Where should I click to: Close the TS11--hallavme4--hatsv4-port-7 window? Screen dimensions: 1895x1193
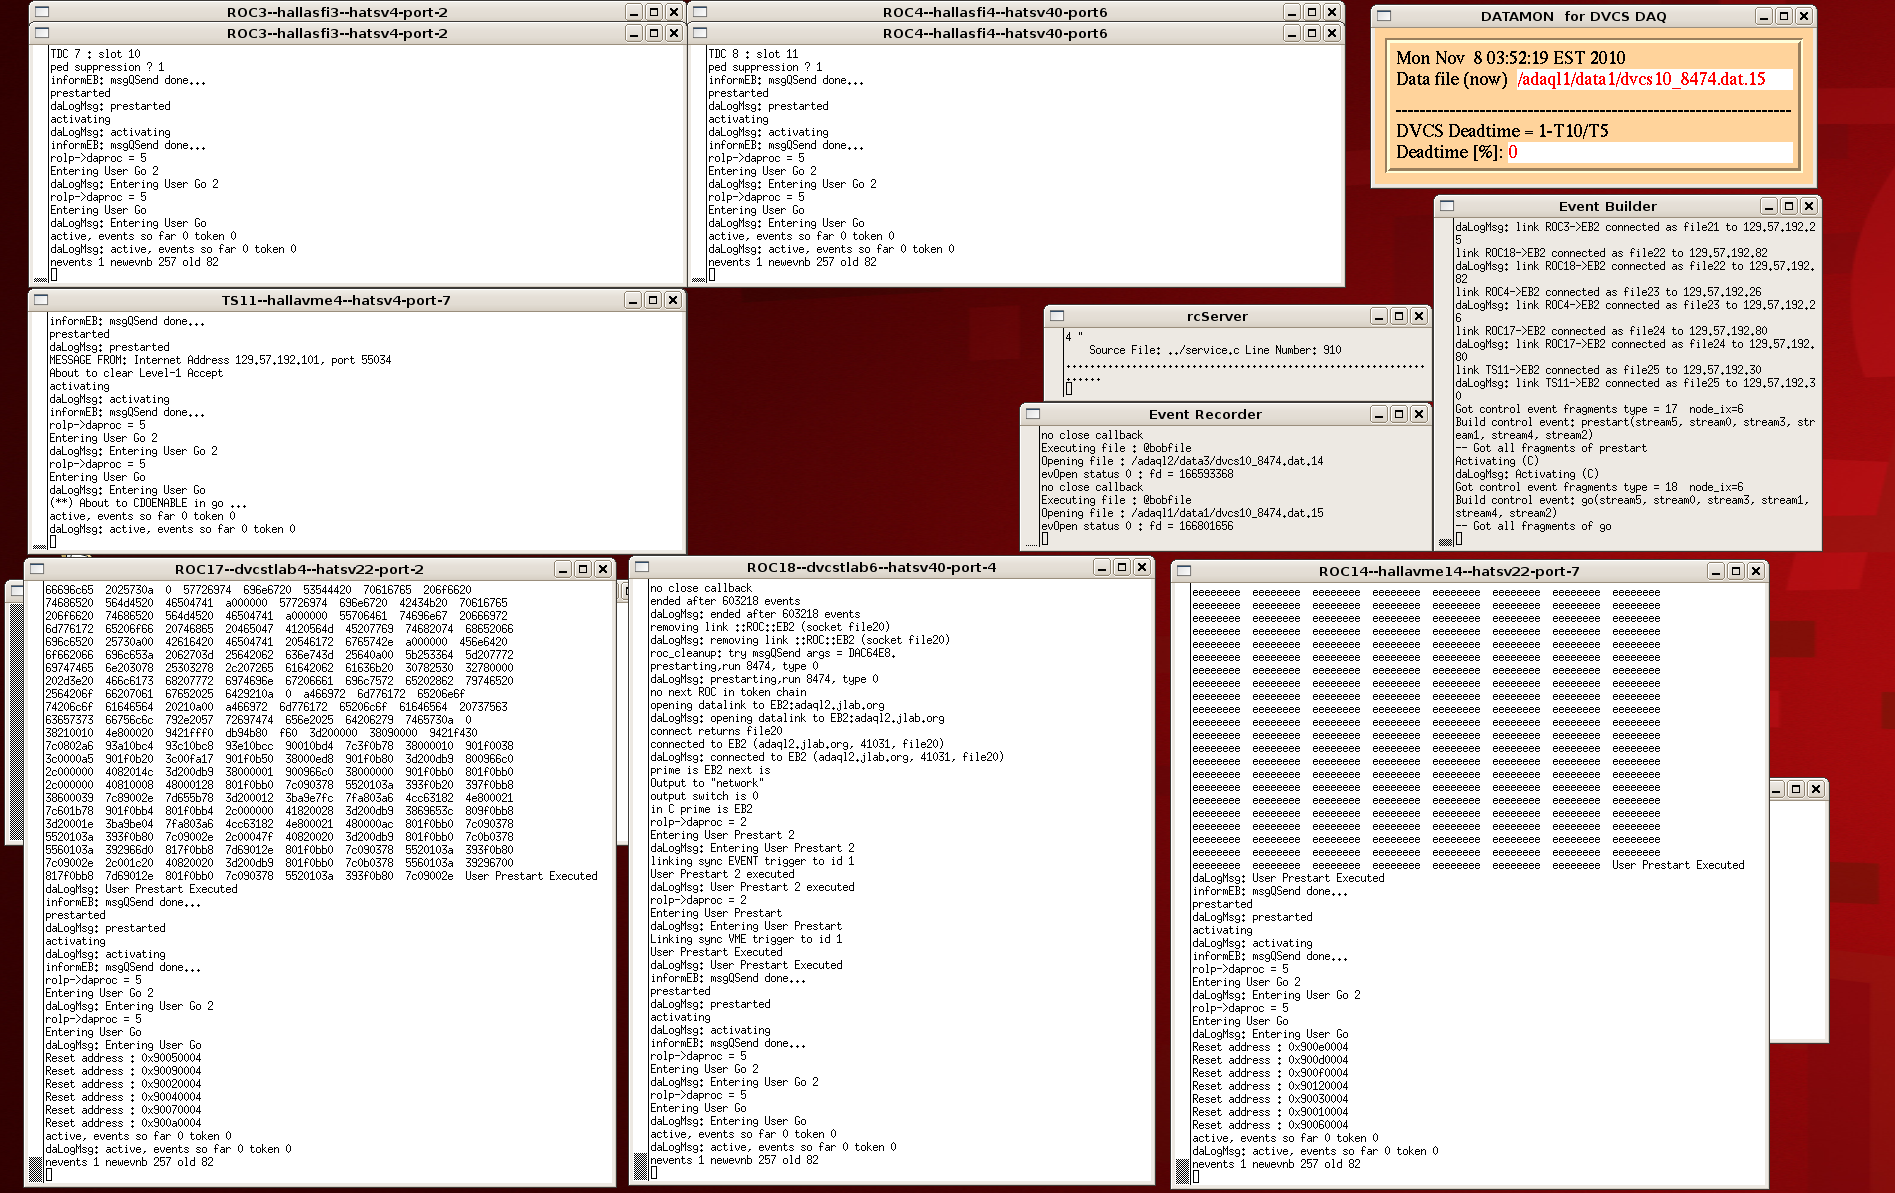(673, 300)
